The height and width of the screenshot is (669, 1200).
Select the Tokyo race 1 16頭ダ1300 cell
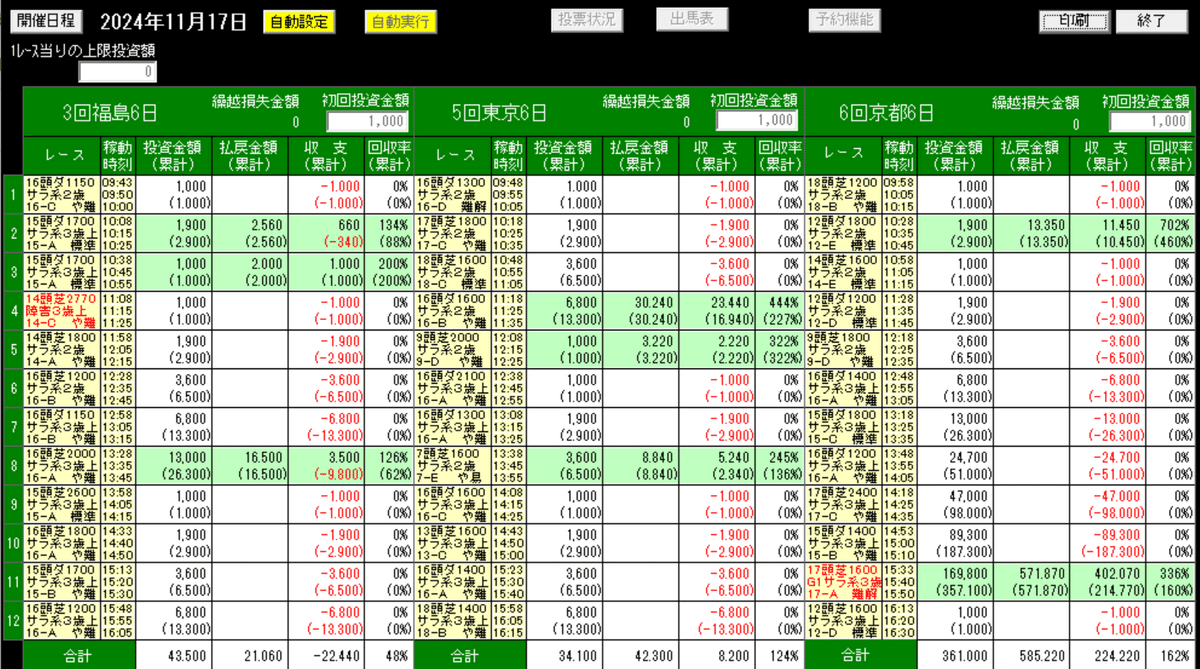tap(453, 195)
